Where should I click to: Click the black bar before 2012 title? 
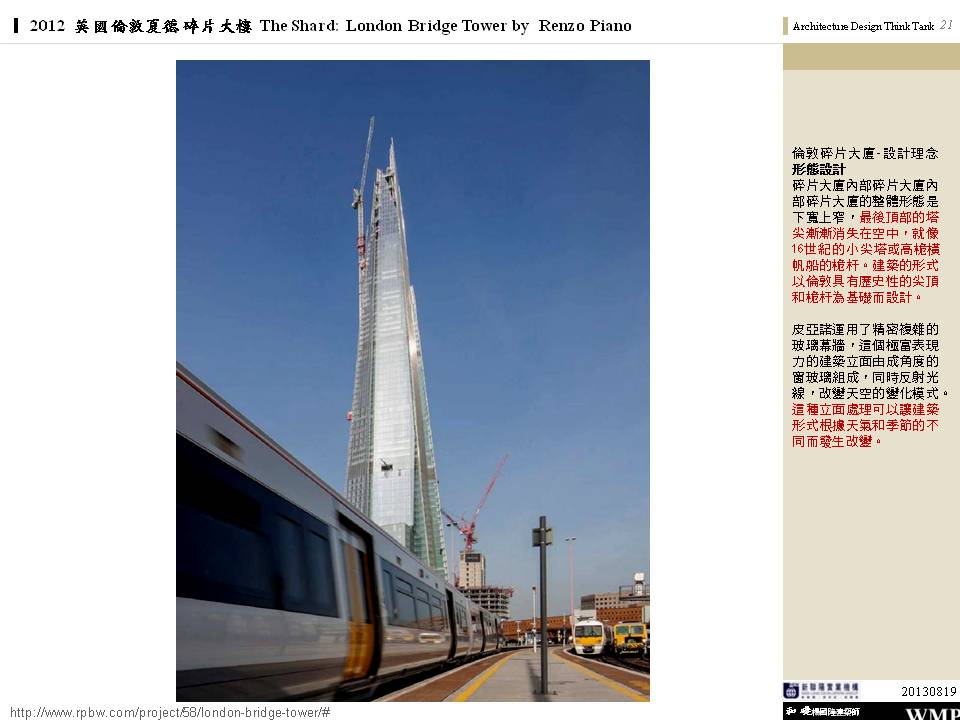coord(16,26)
